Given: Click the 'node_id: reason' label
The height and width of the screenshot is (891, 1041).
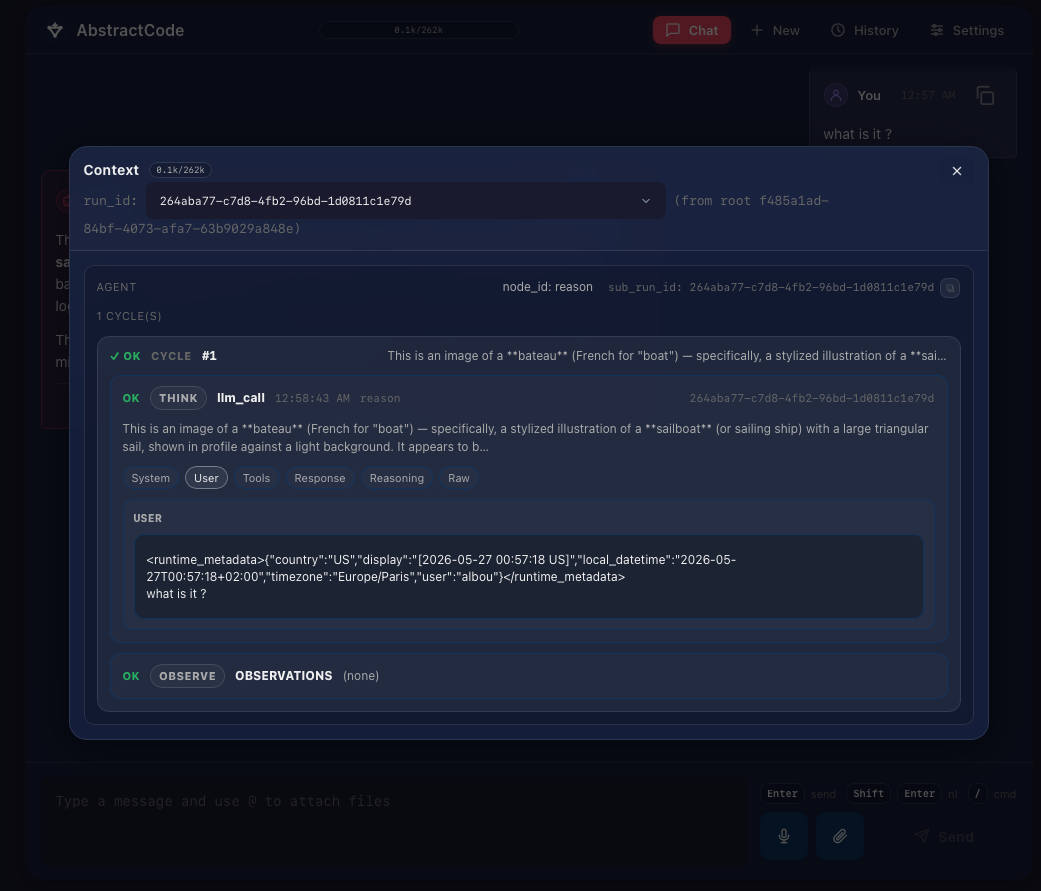Looking at the screenshot, I should coord(548,287).
